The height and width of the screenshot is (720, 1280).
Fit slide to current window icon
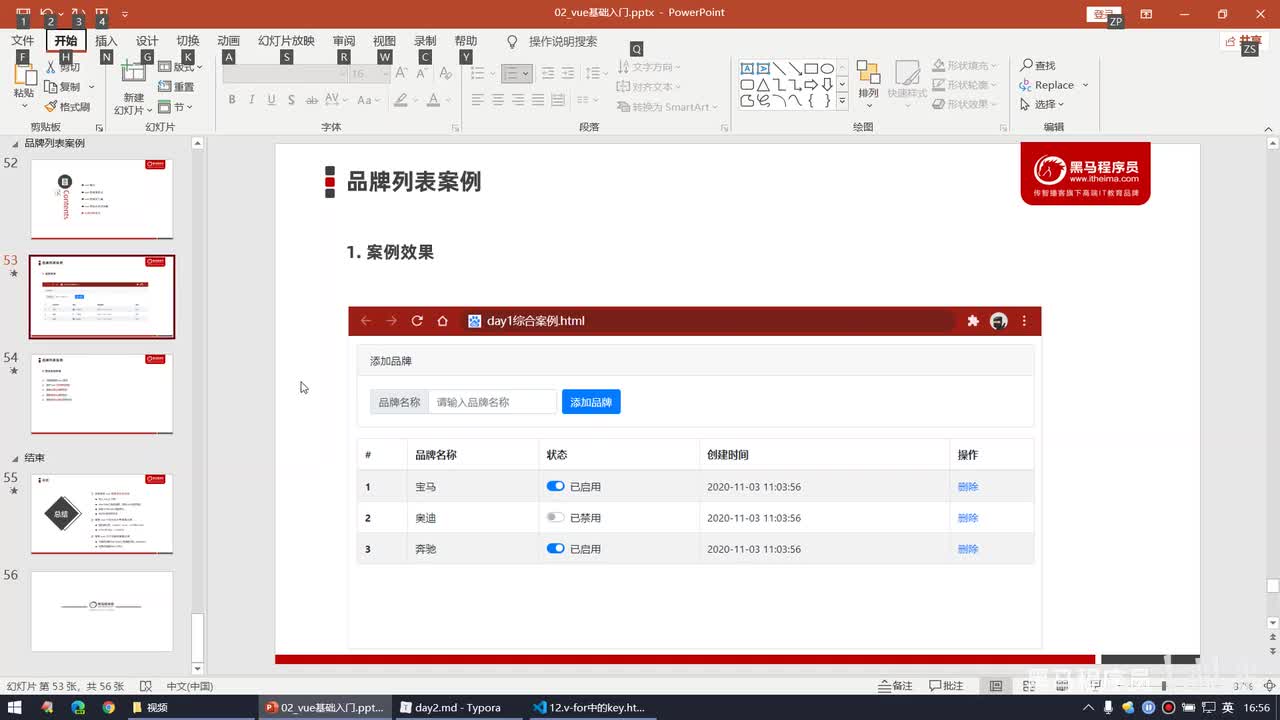coord(1268,686)
